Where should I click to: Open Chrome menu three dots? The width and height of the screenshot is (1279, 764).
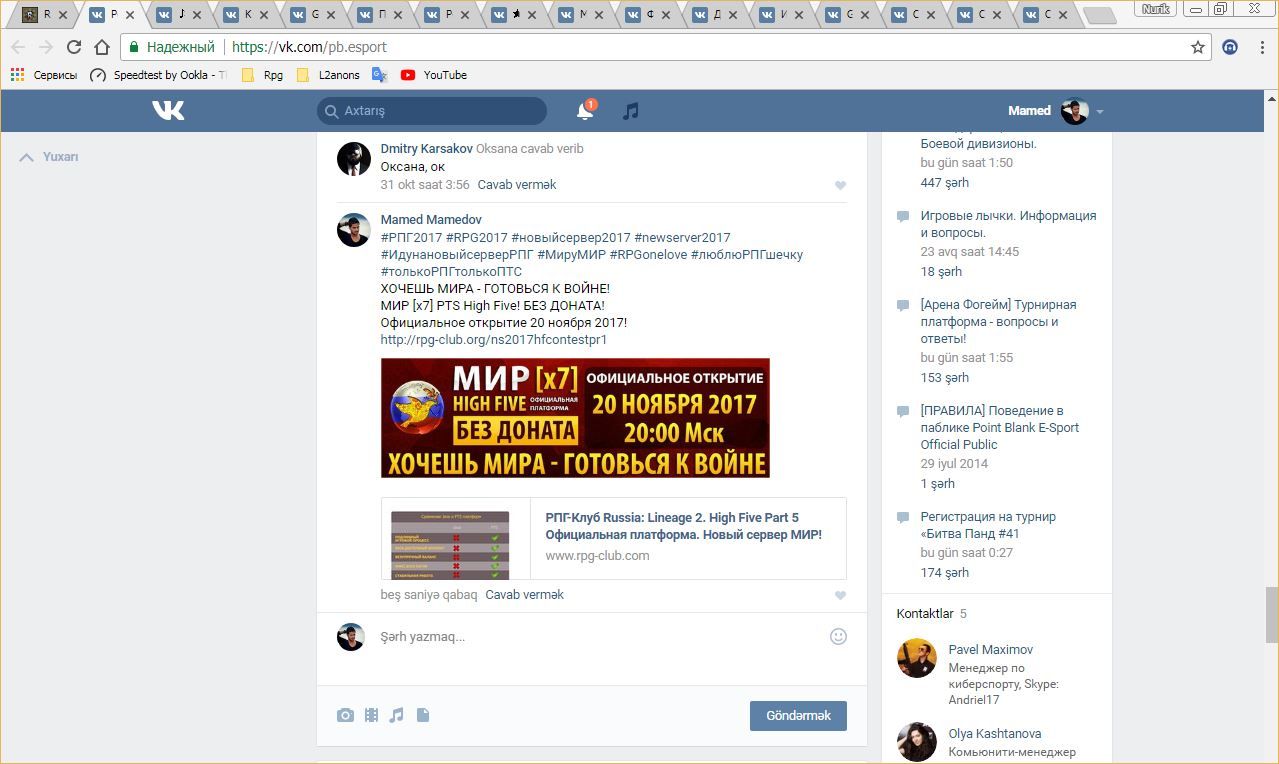[1260, 47]
